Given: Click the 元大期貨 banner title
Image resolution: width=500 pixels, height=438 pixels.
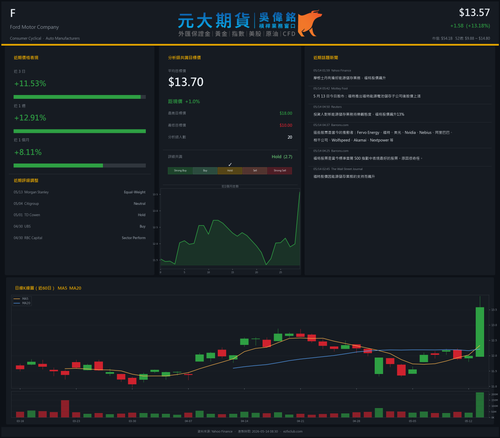Looking at the screenshot, I should 214,21.
